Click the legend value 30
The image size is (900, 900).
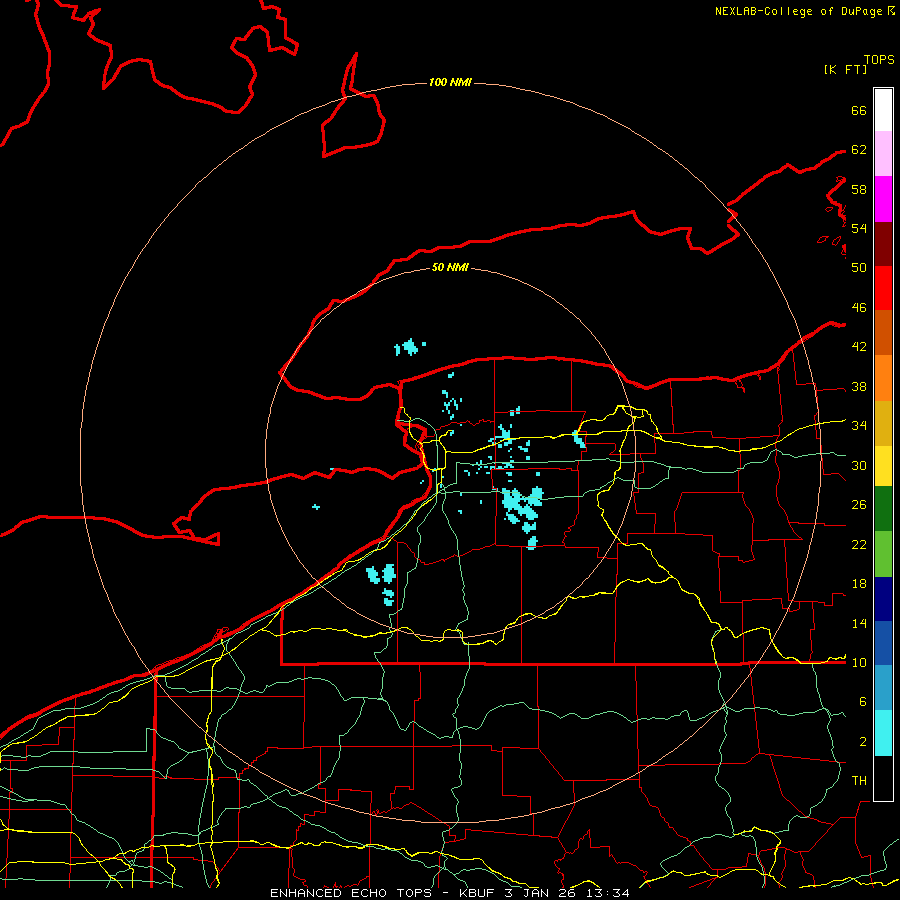859,465
